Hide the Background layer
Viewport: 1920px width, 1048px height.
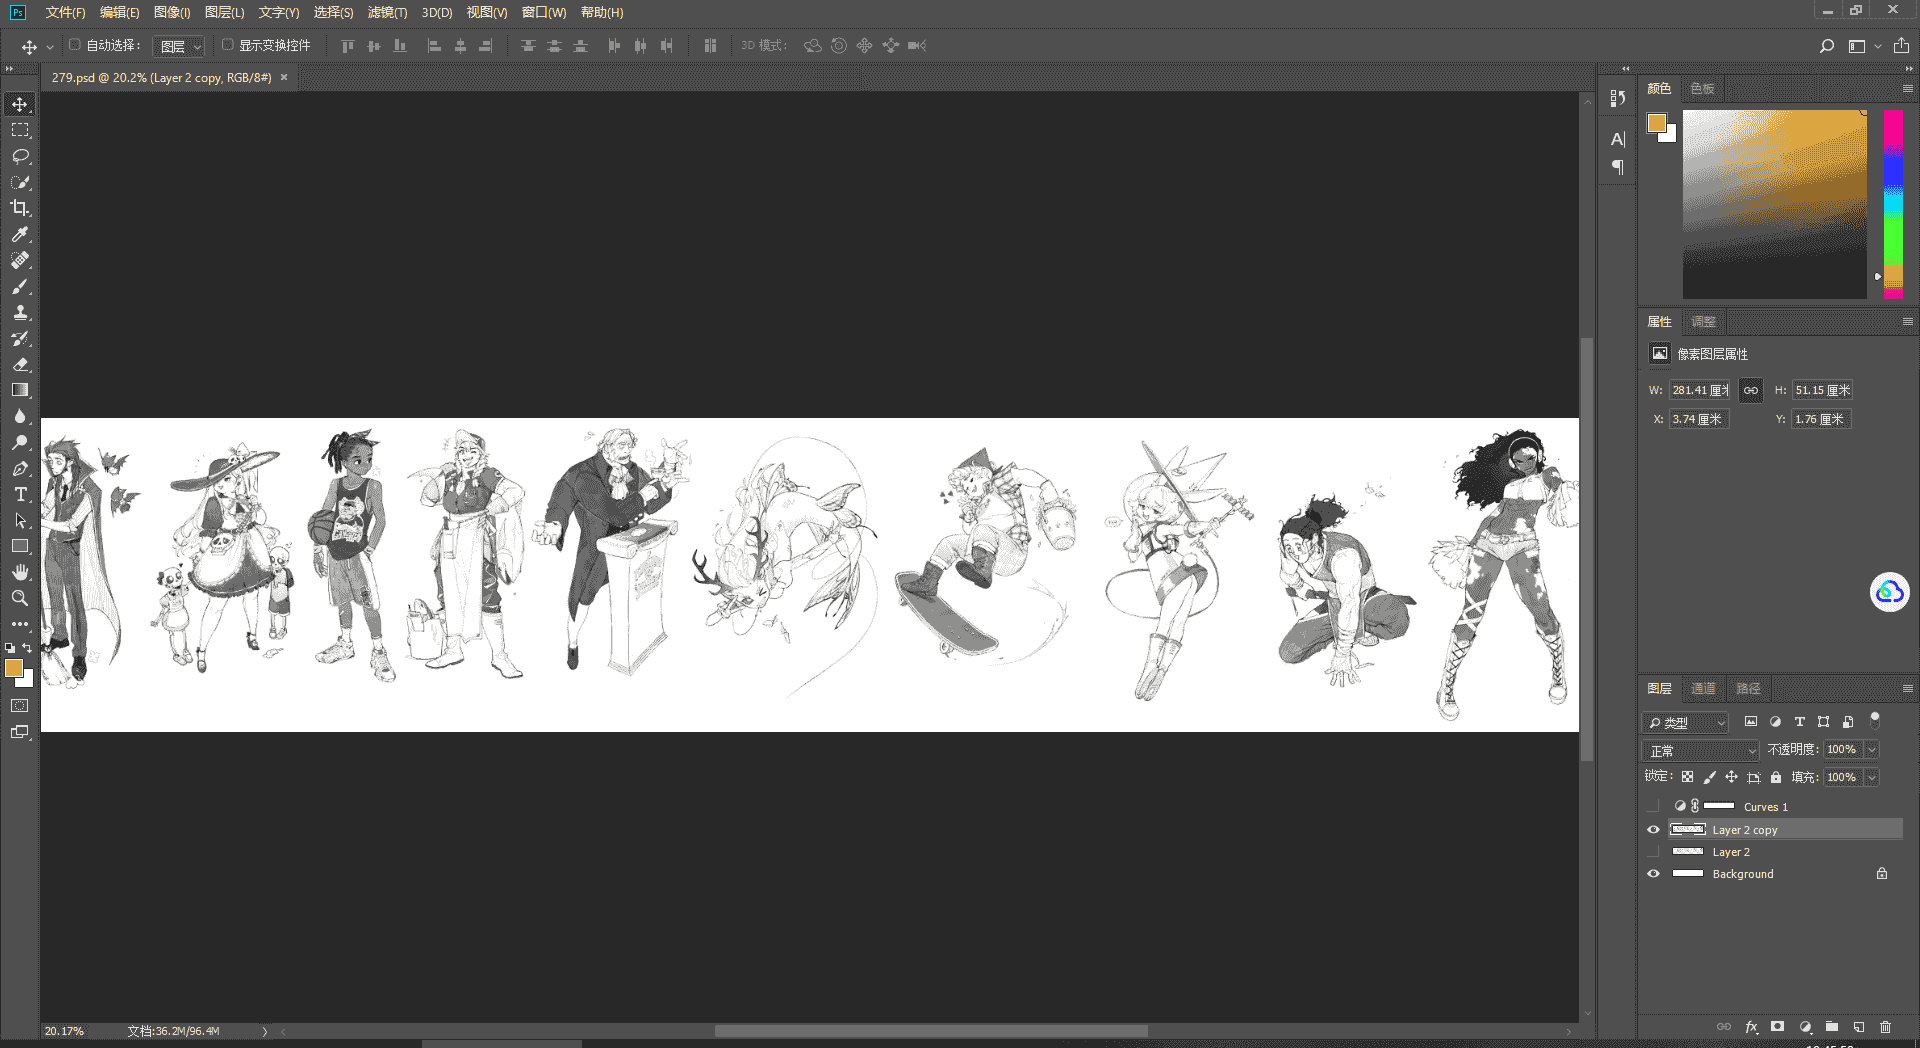point(1653,874)
